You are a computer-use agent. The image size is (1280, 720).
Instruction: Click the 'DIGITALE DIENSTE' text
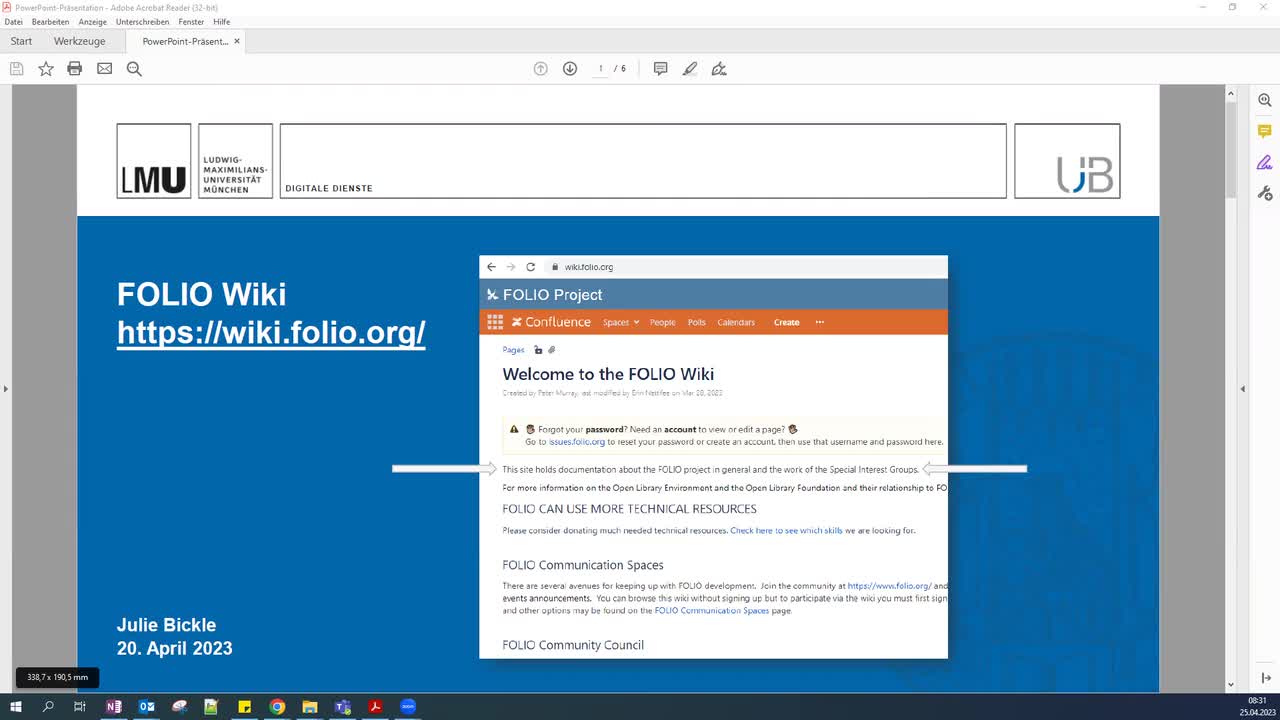[329, 188]
